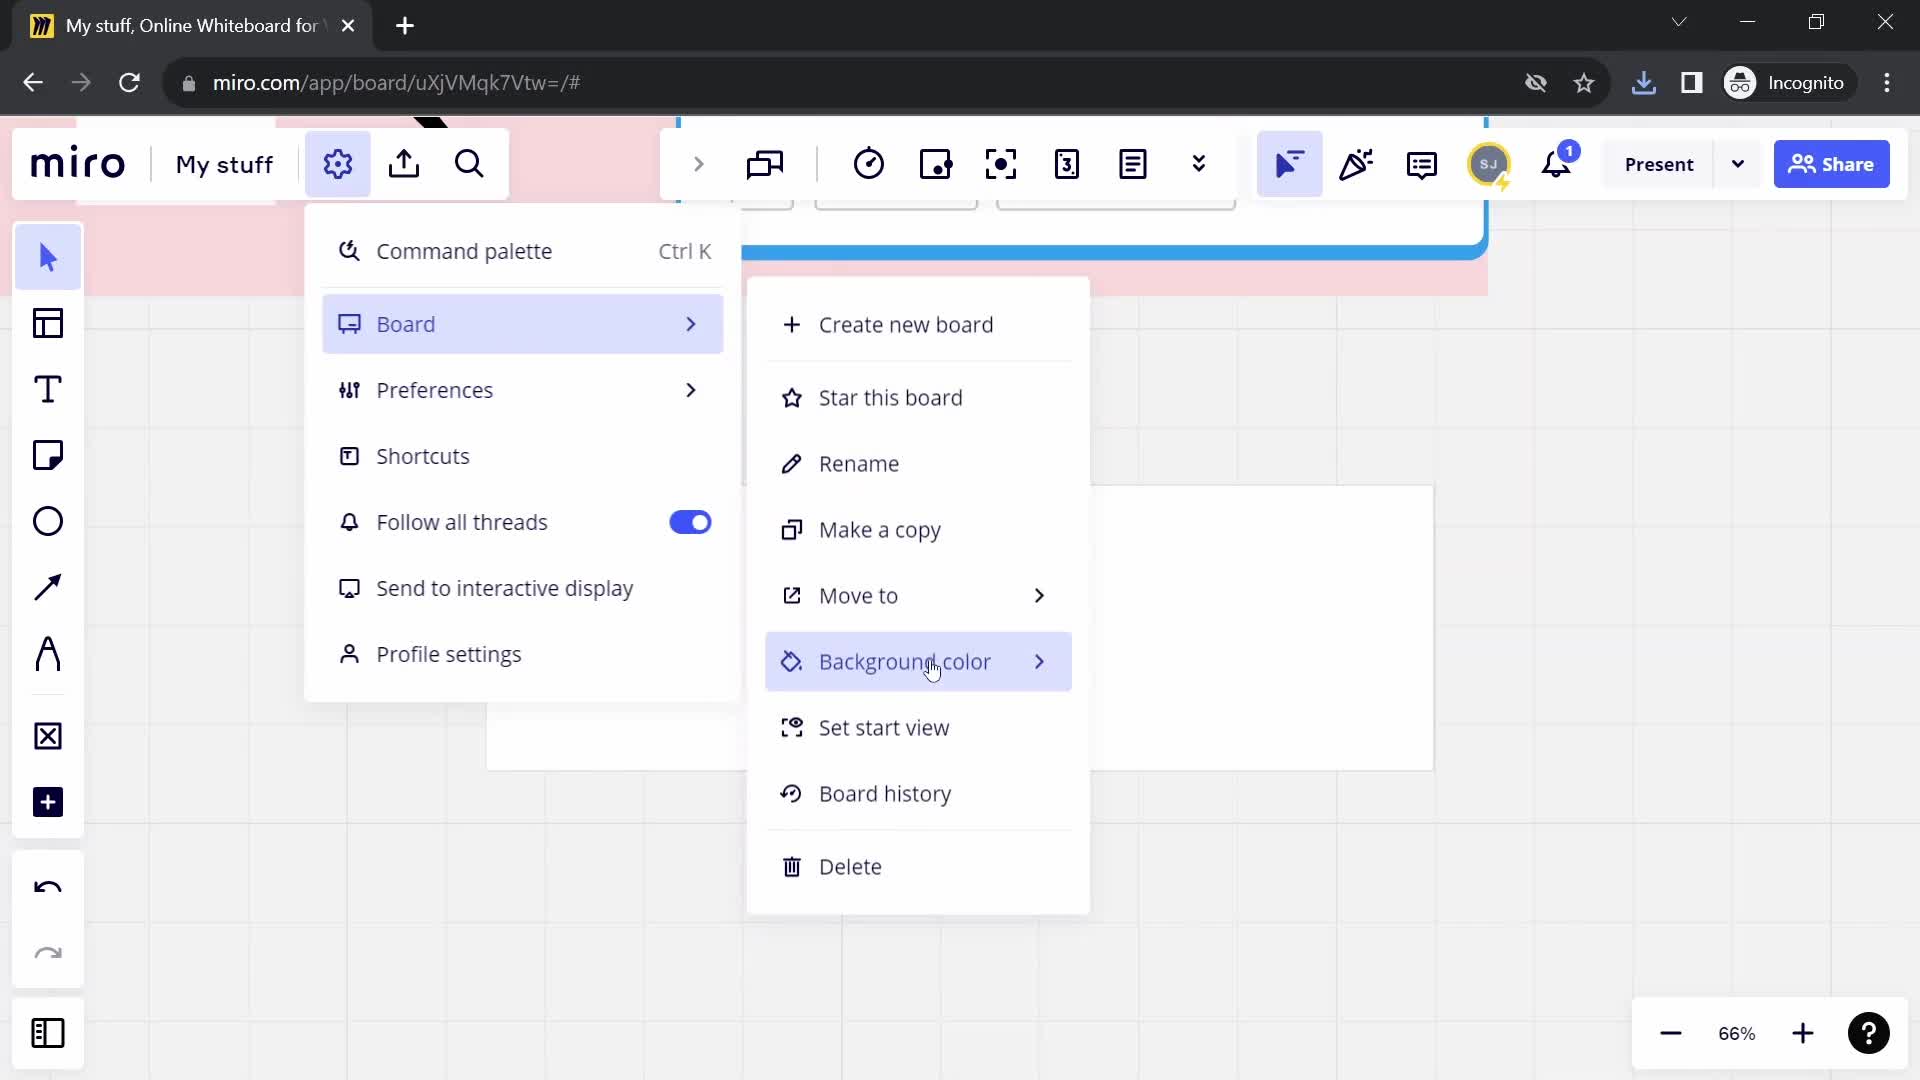
Task: Redo the last action
Action: coord(48,954)
